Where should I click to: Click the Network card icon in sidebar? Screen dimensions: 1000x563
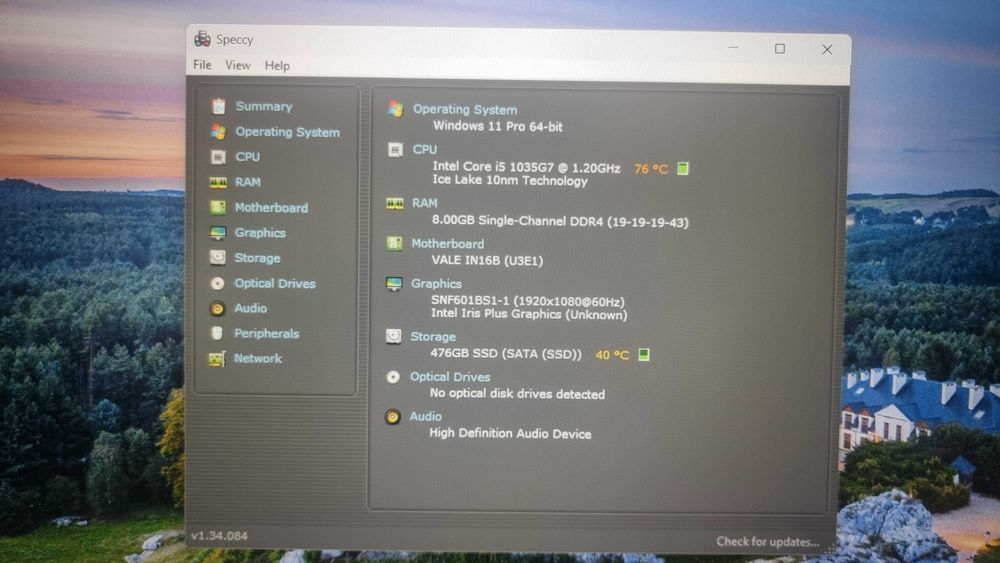pyautogui.click(x=217, y=359)
